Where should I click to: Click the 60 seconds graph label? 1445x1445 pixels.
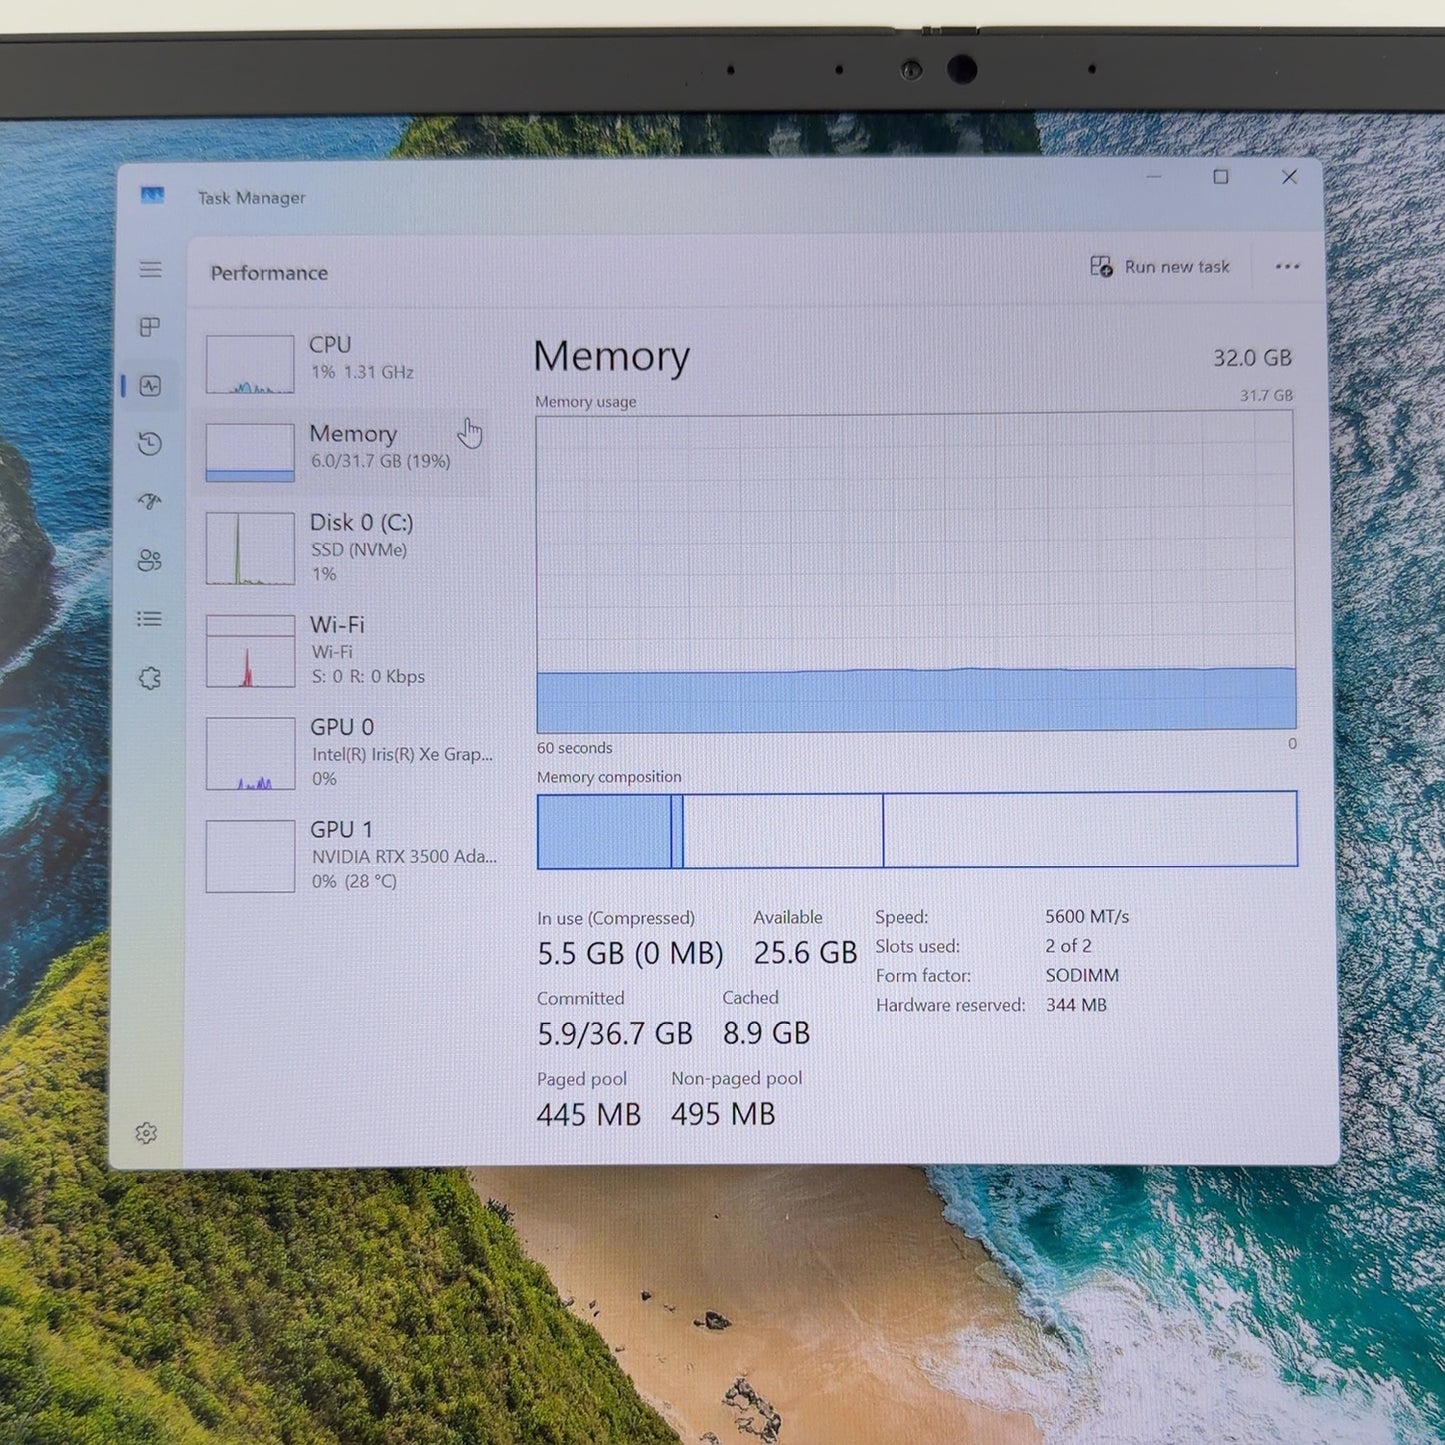pos(574,748)
